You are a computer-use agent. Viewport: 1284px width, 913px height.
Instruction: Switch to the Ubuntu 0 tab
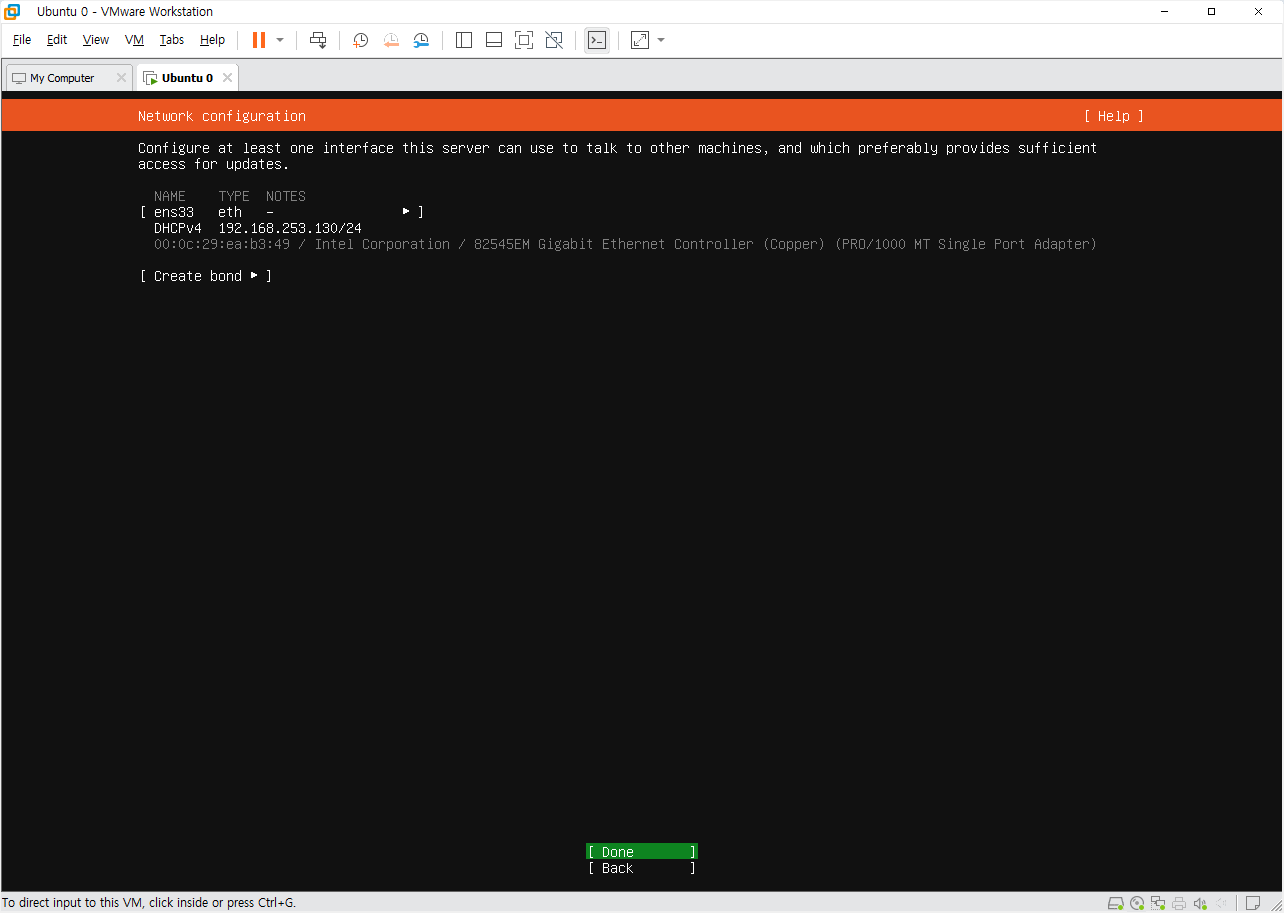point(187,78)
